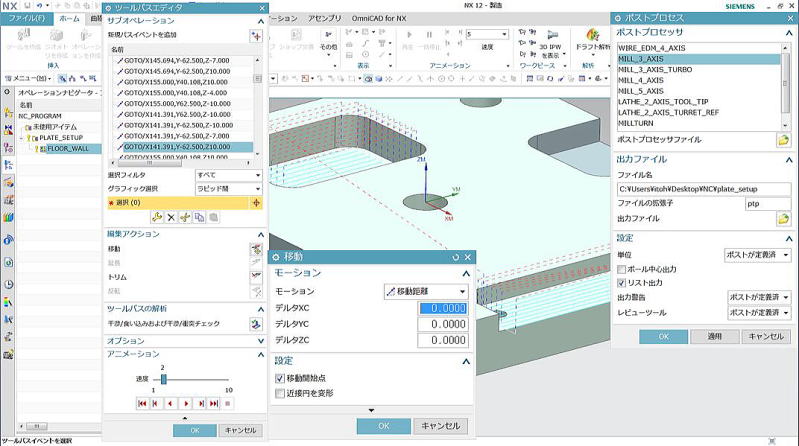Click play in the ribbon animation group
Screen dimensions: 799x446
point(409,35)
